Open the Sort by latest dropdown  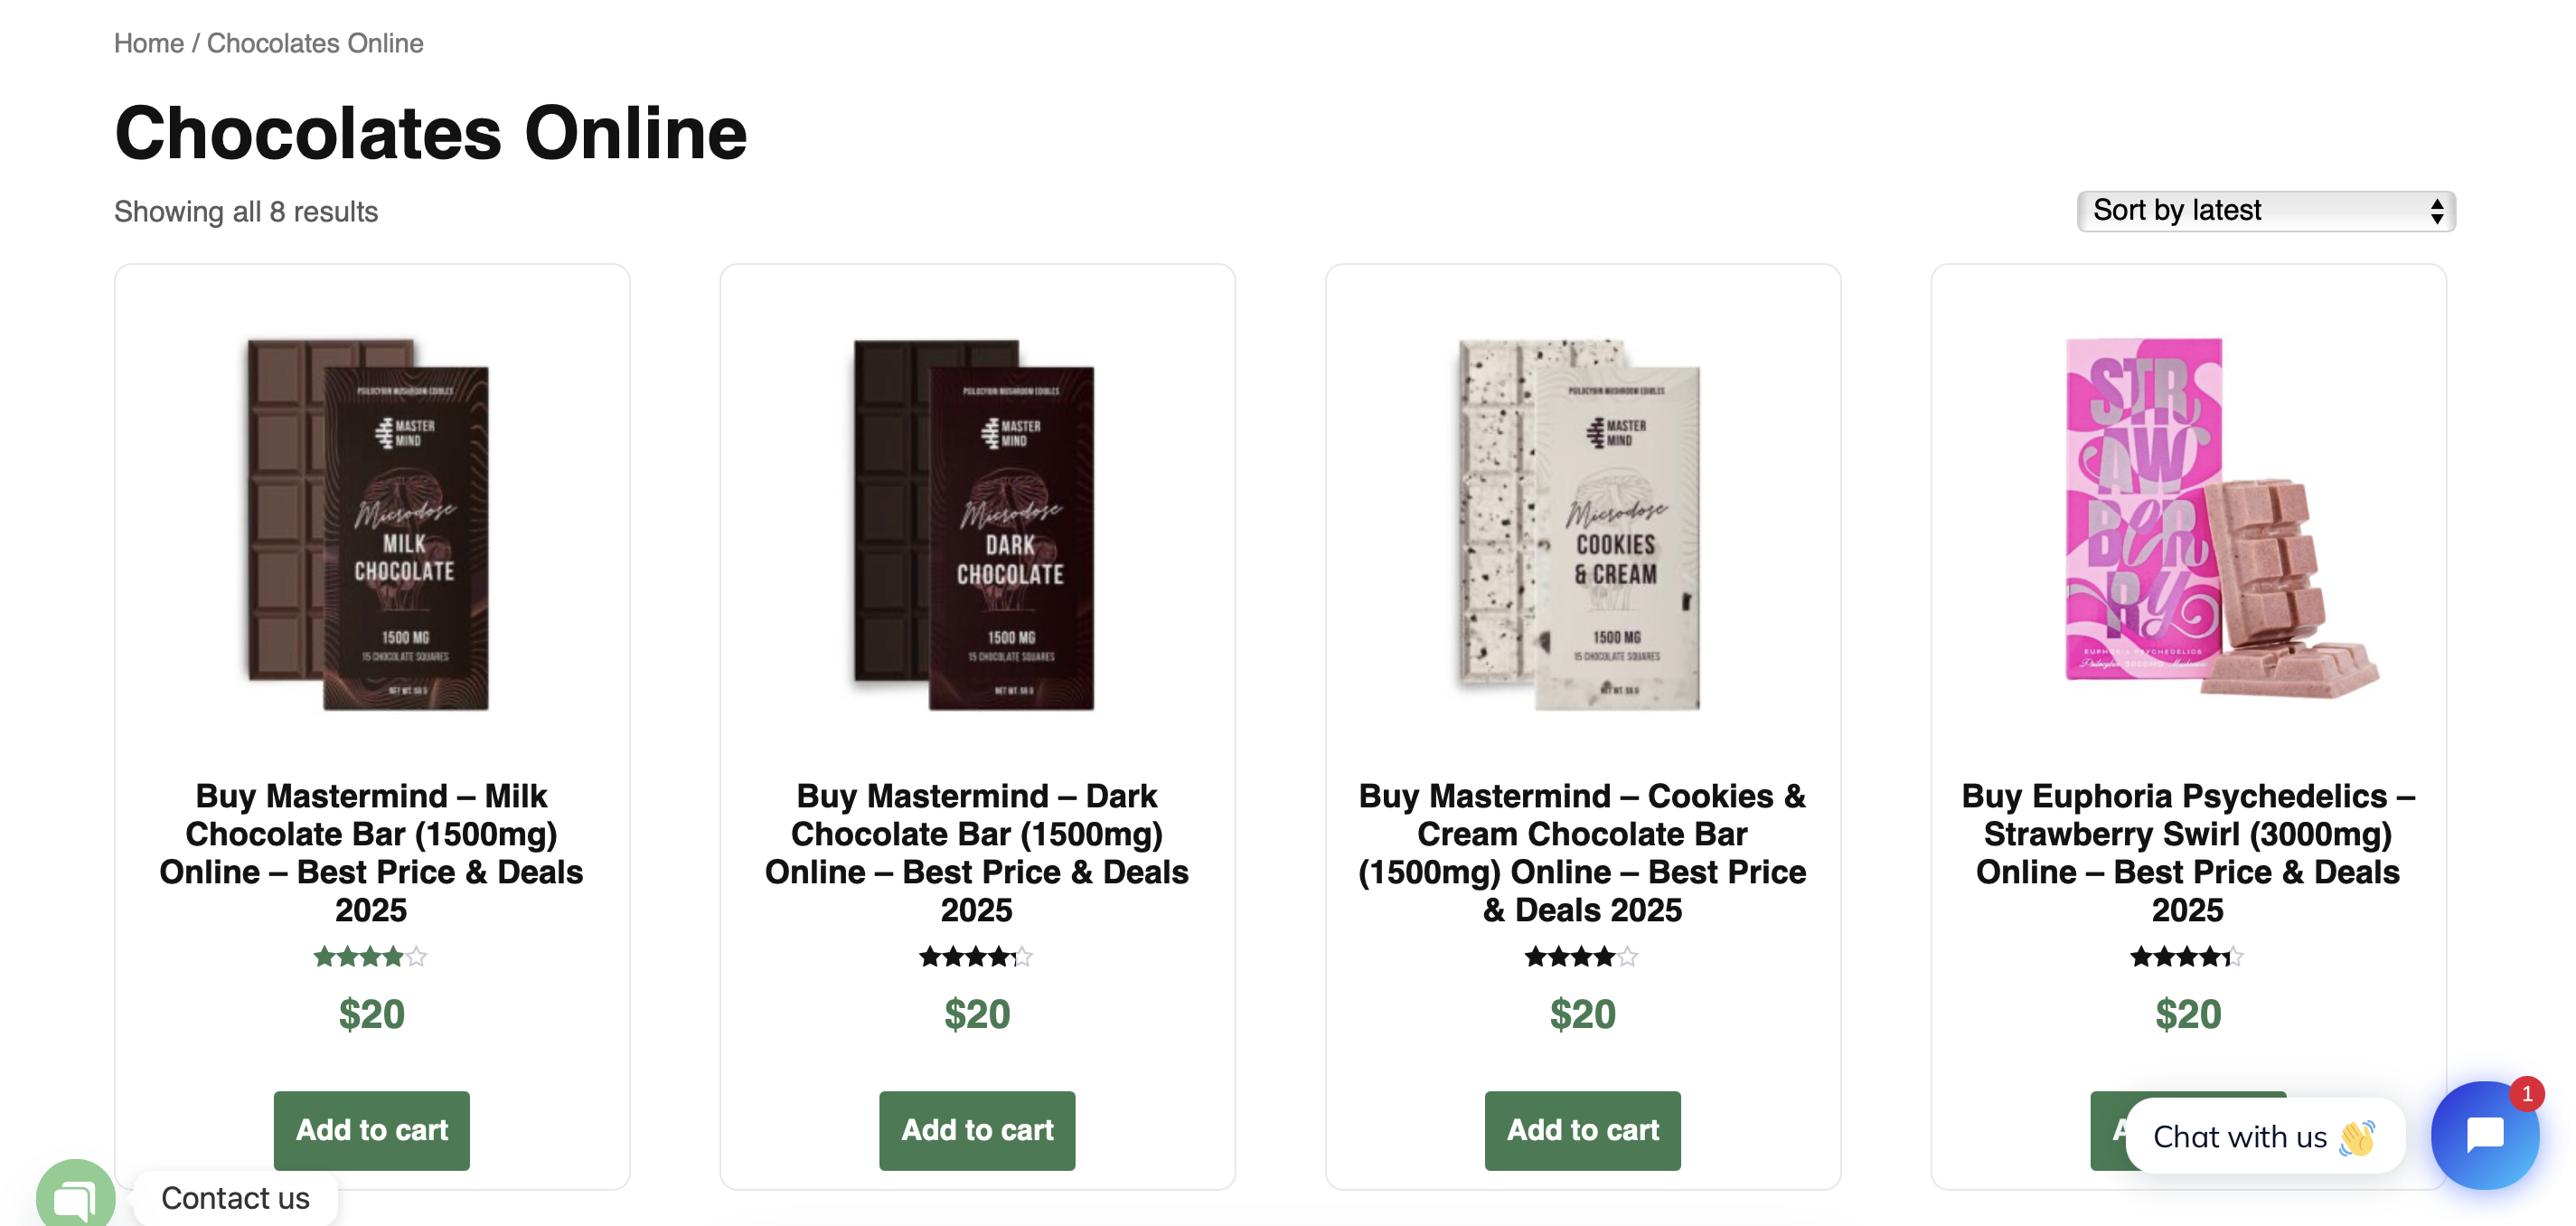2265,211
